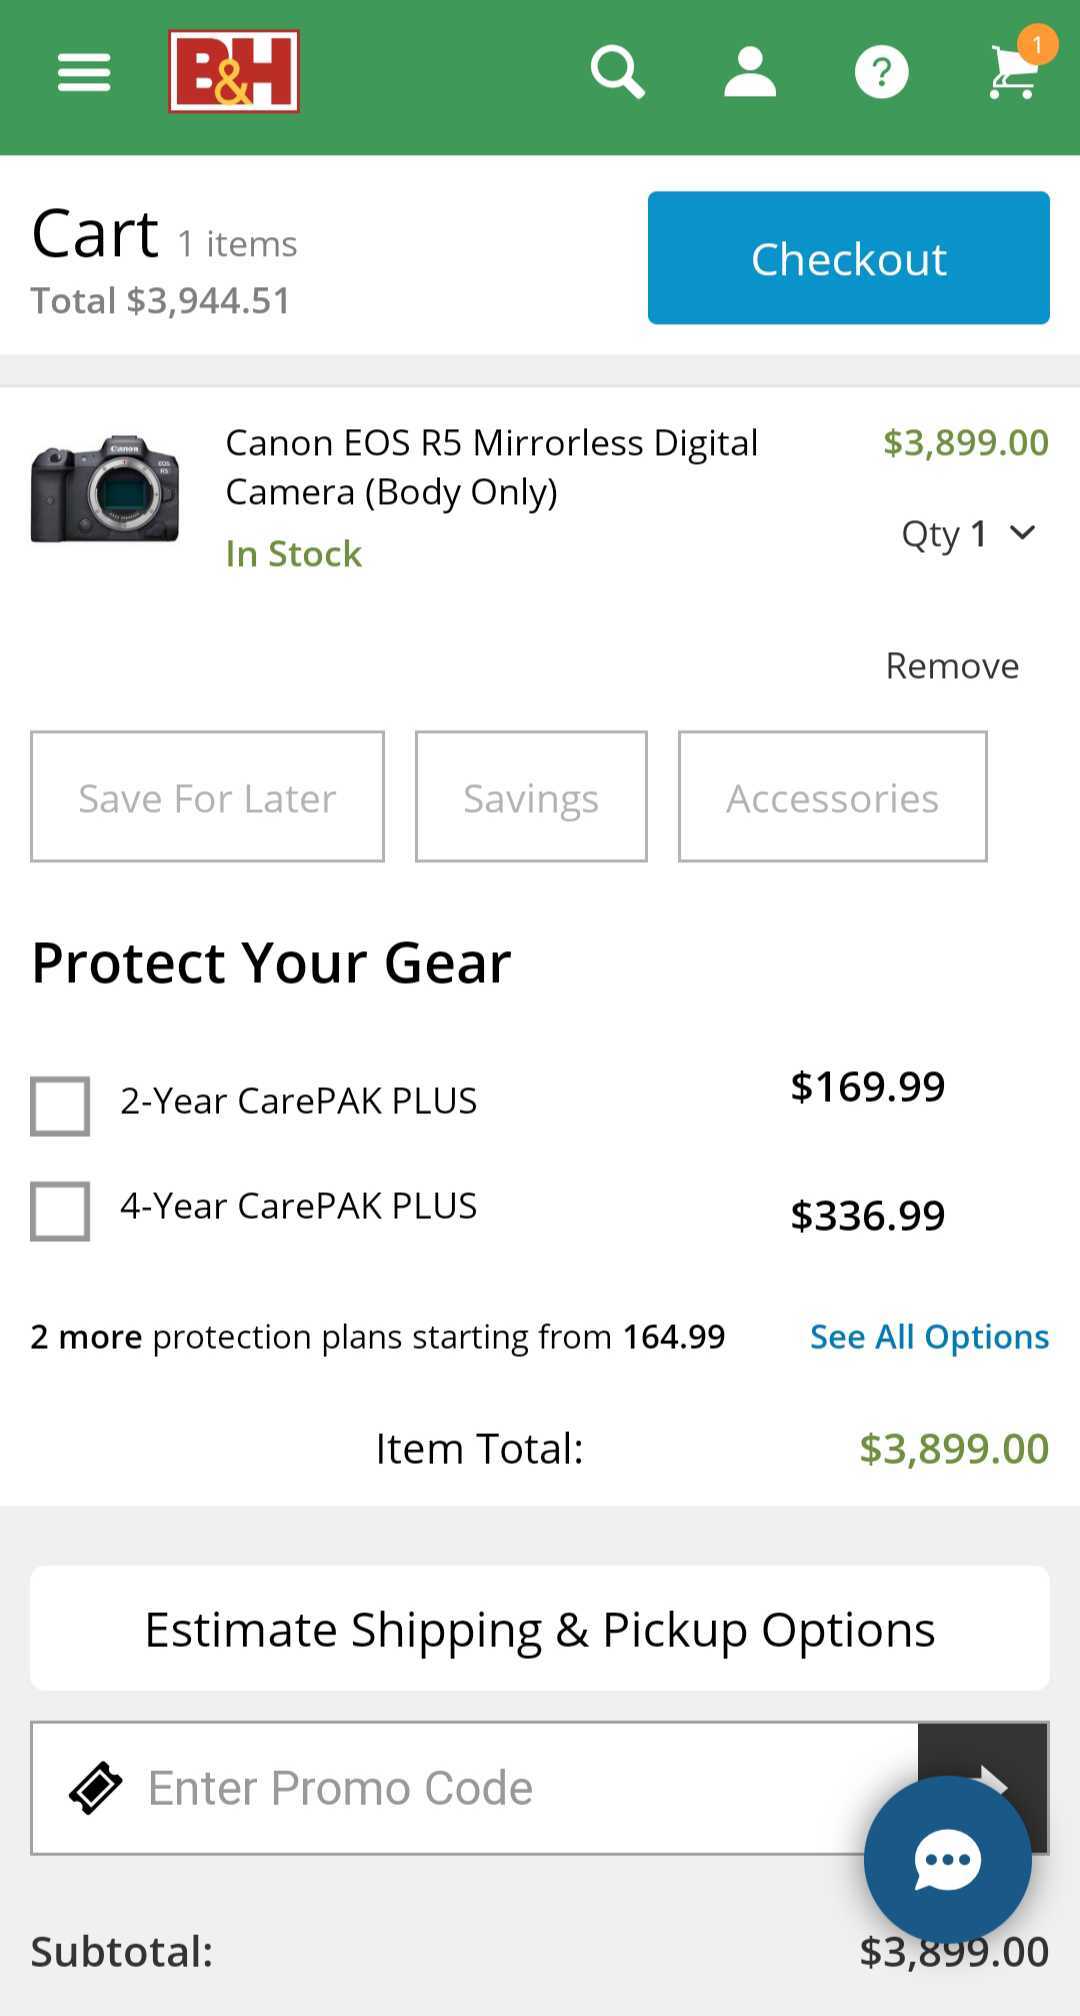Tap the B&H logo

click(x=234, y=71)
